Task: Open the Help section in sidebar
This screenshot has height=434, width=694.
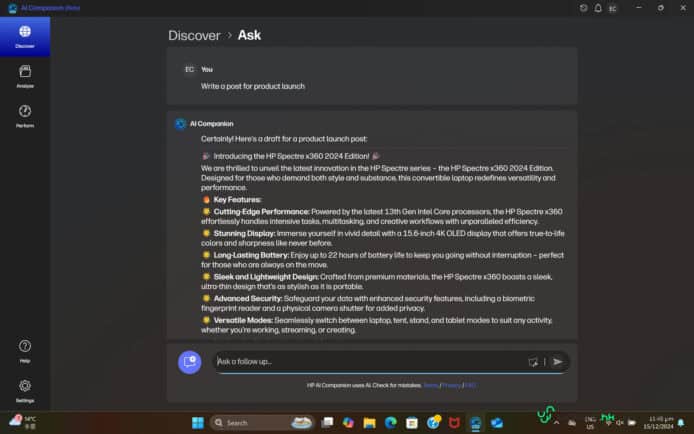Action: coord(25,351)
